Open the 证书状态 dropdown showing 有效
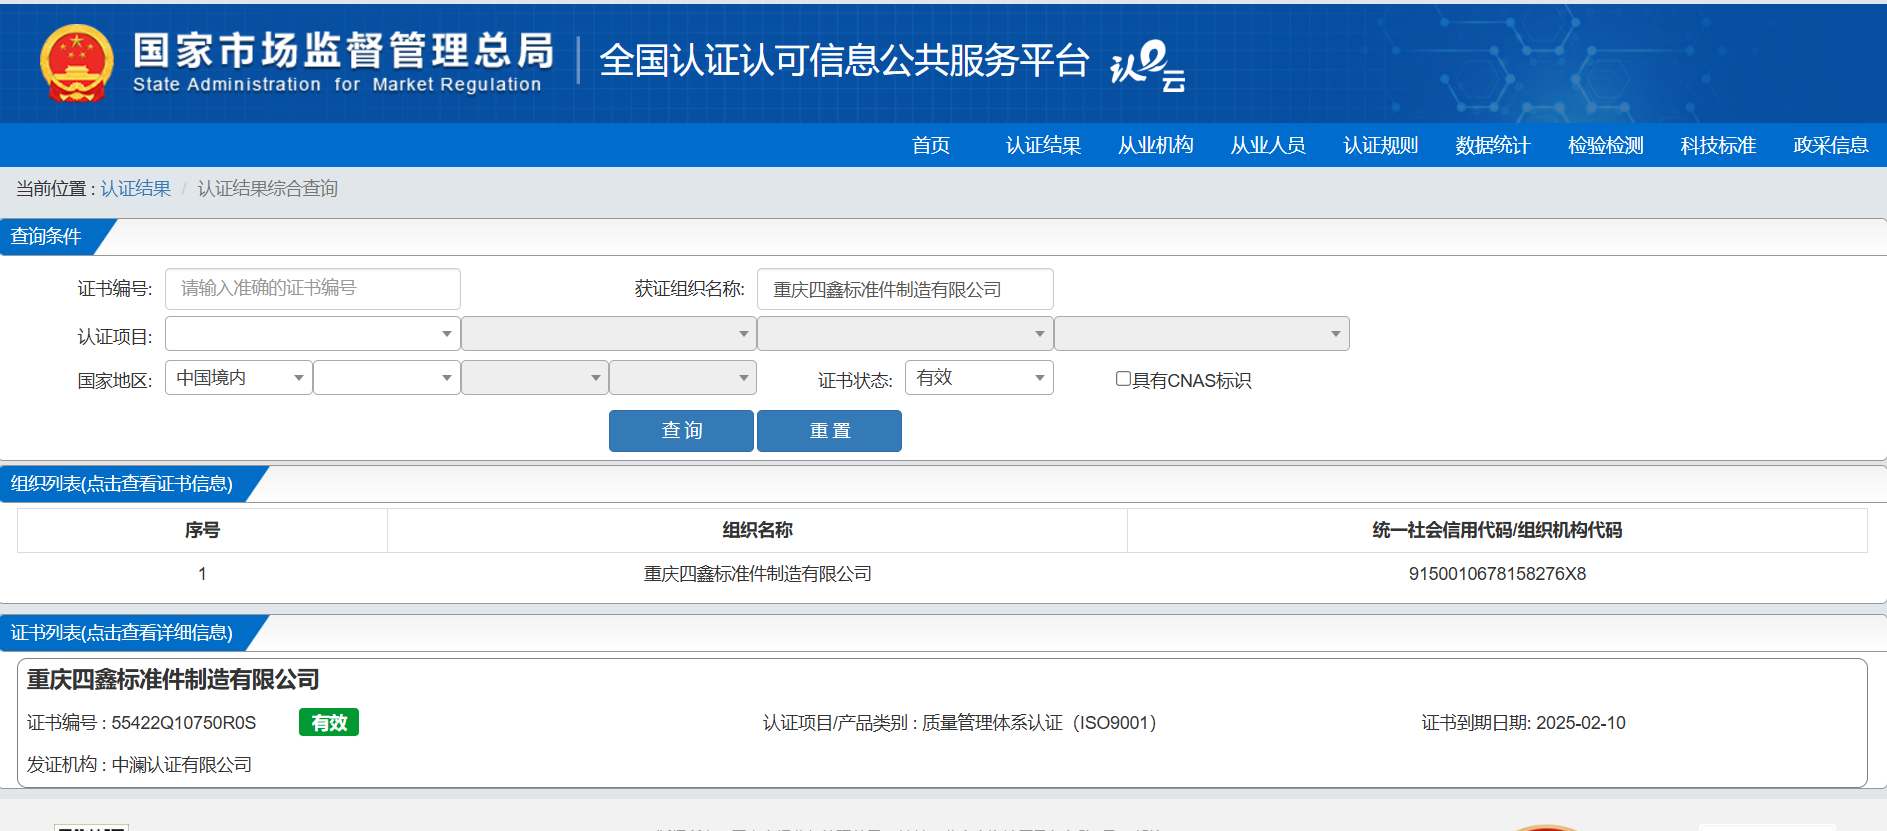Screen dimensions: 1887x831 tap(979, 377)
